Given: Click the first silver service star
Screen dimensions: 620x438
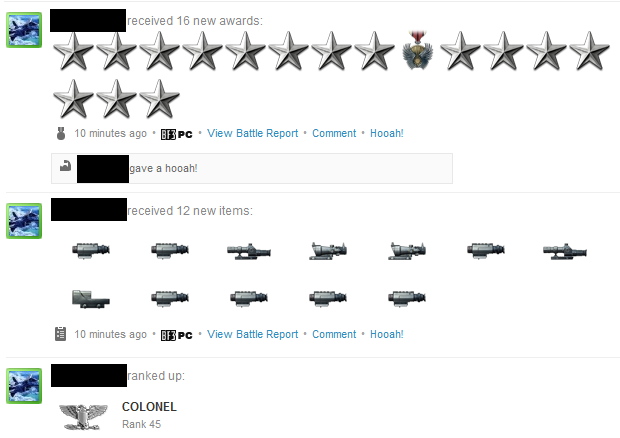Looking at the screenshot, I should click(x=73, y=51).
